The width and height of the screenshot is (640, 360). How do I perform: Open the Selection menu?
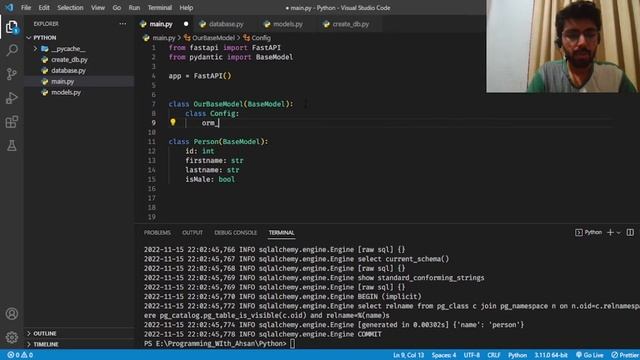[70, 8]
